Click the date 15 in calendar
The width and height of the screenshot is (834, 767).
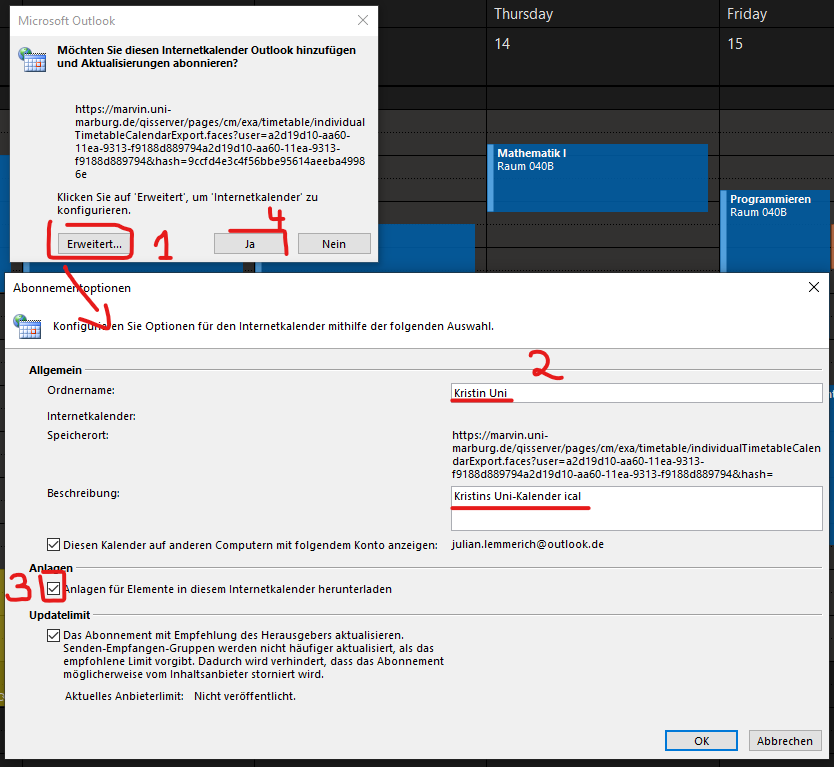pyautogui.click(x=735, y=44)
